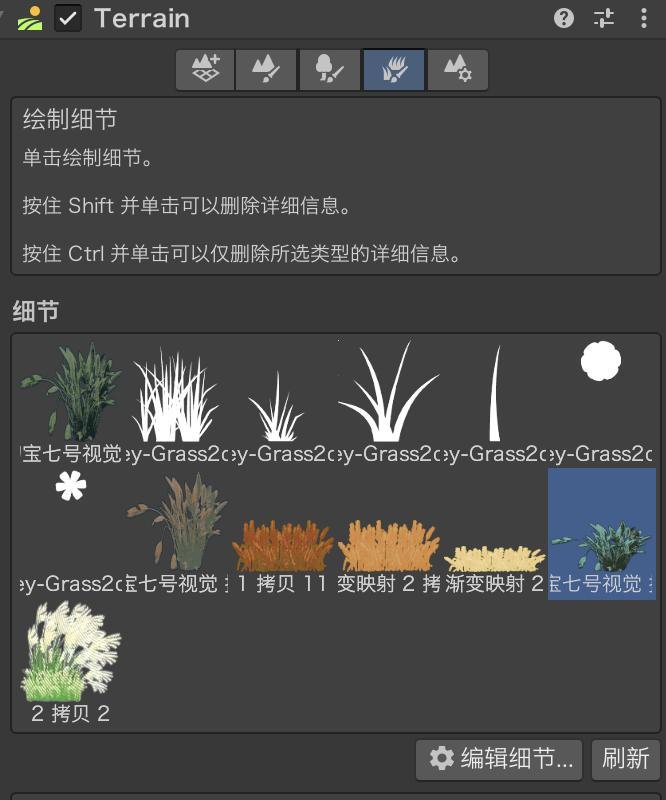This screenshot has height=800, width=666.
Task: Open the component presets sliders icon
Action: pyautogui.click(x=604, y=19)
